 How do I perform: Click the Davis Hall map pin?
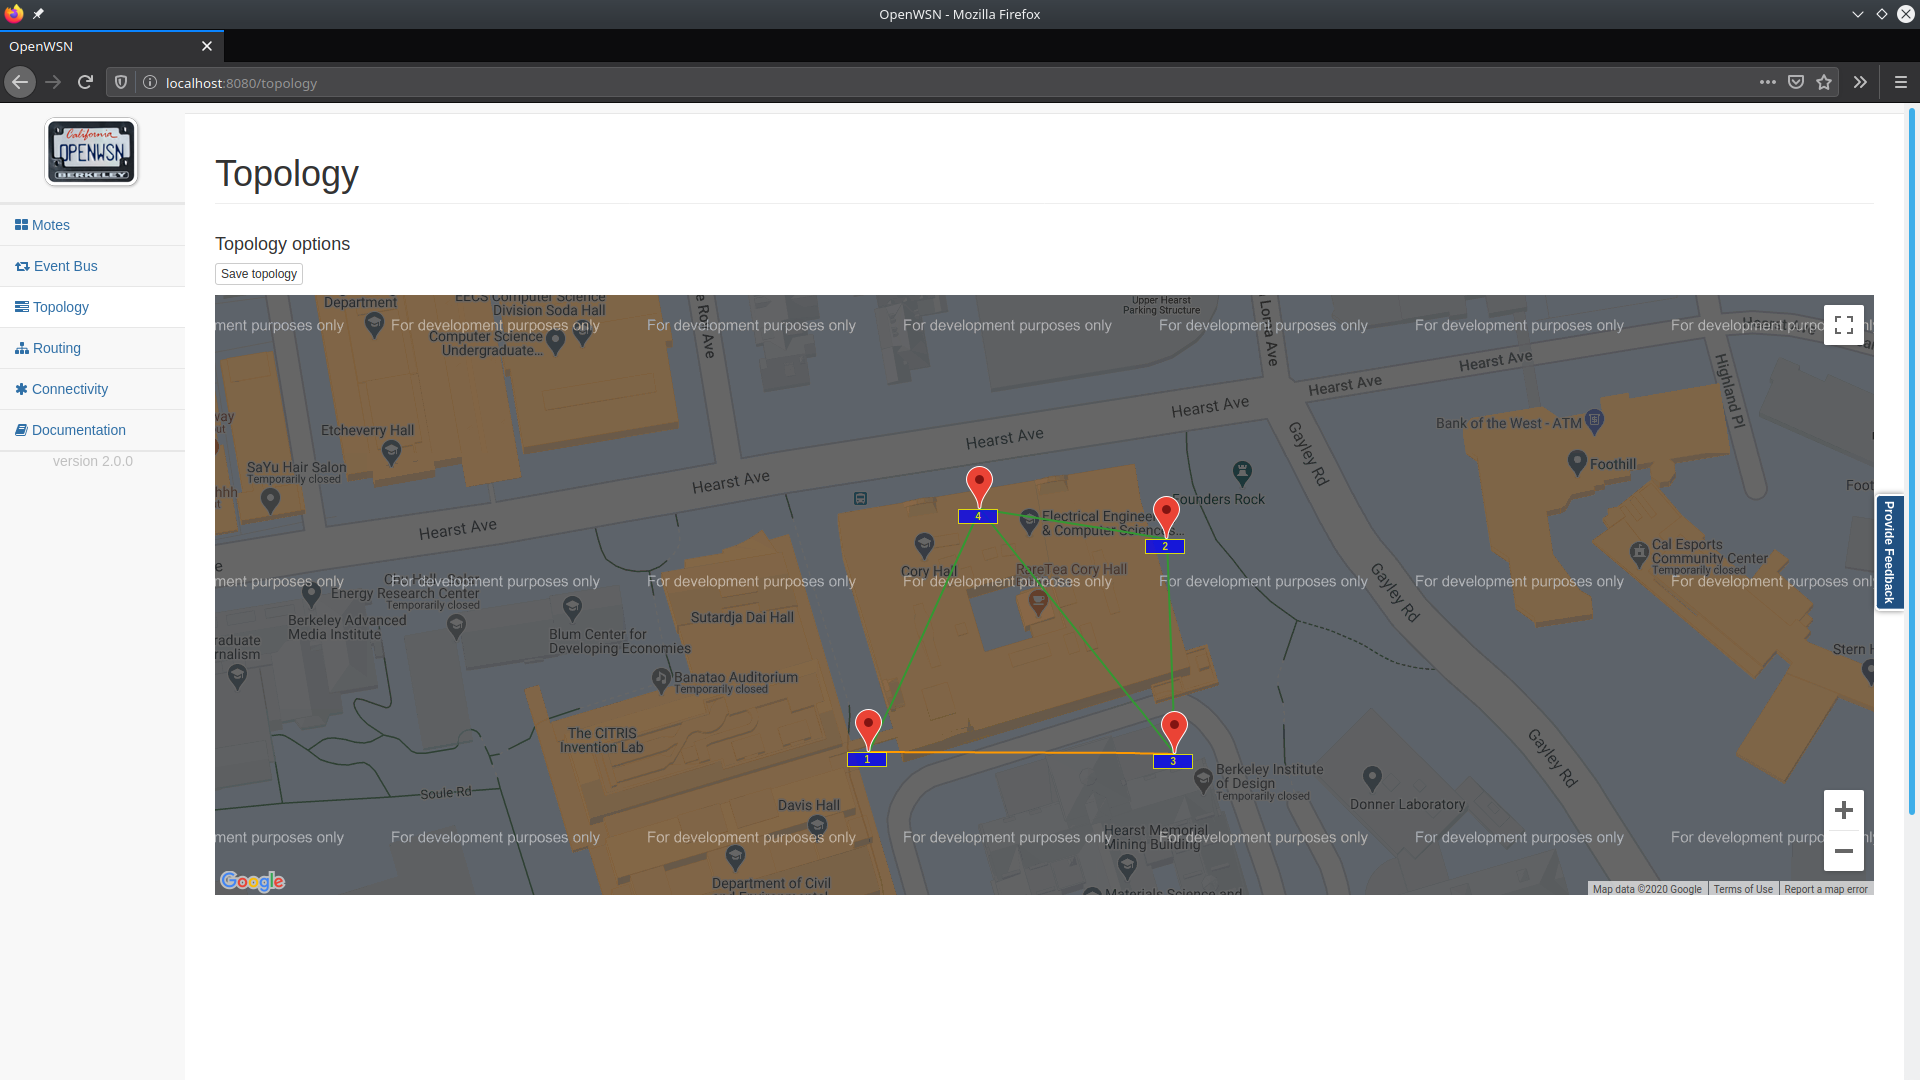[817, 825]
